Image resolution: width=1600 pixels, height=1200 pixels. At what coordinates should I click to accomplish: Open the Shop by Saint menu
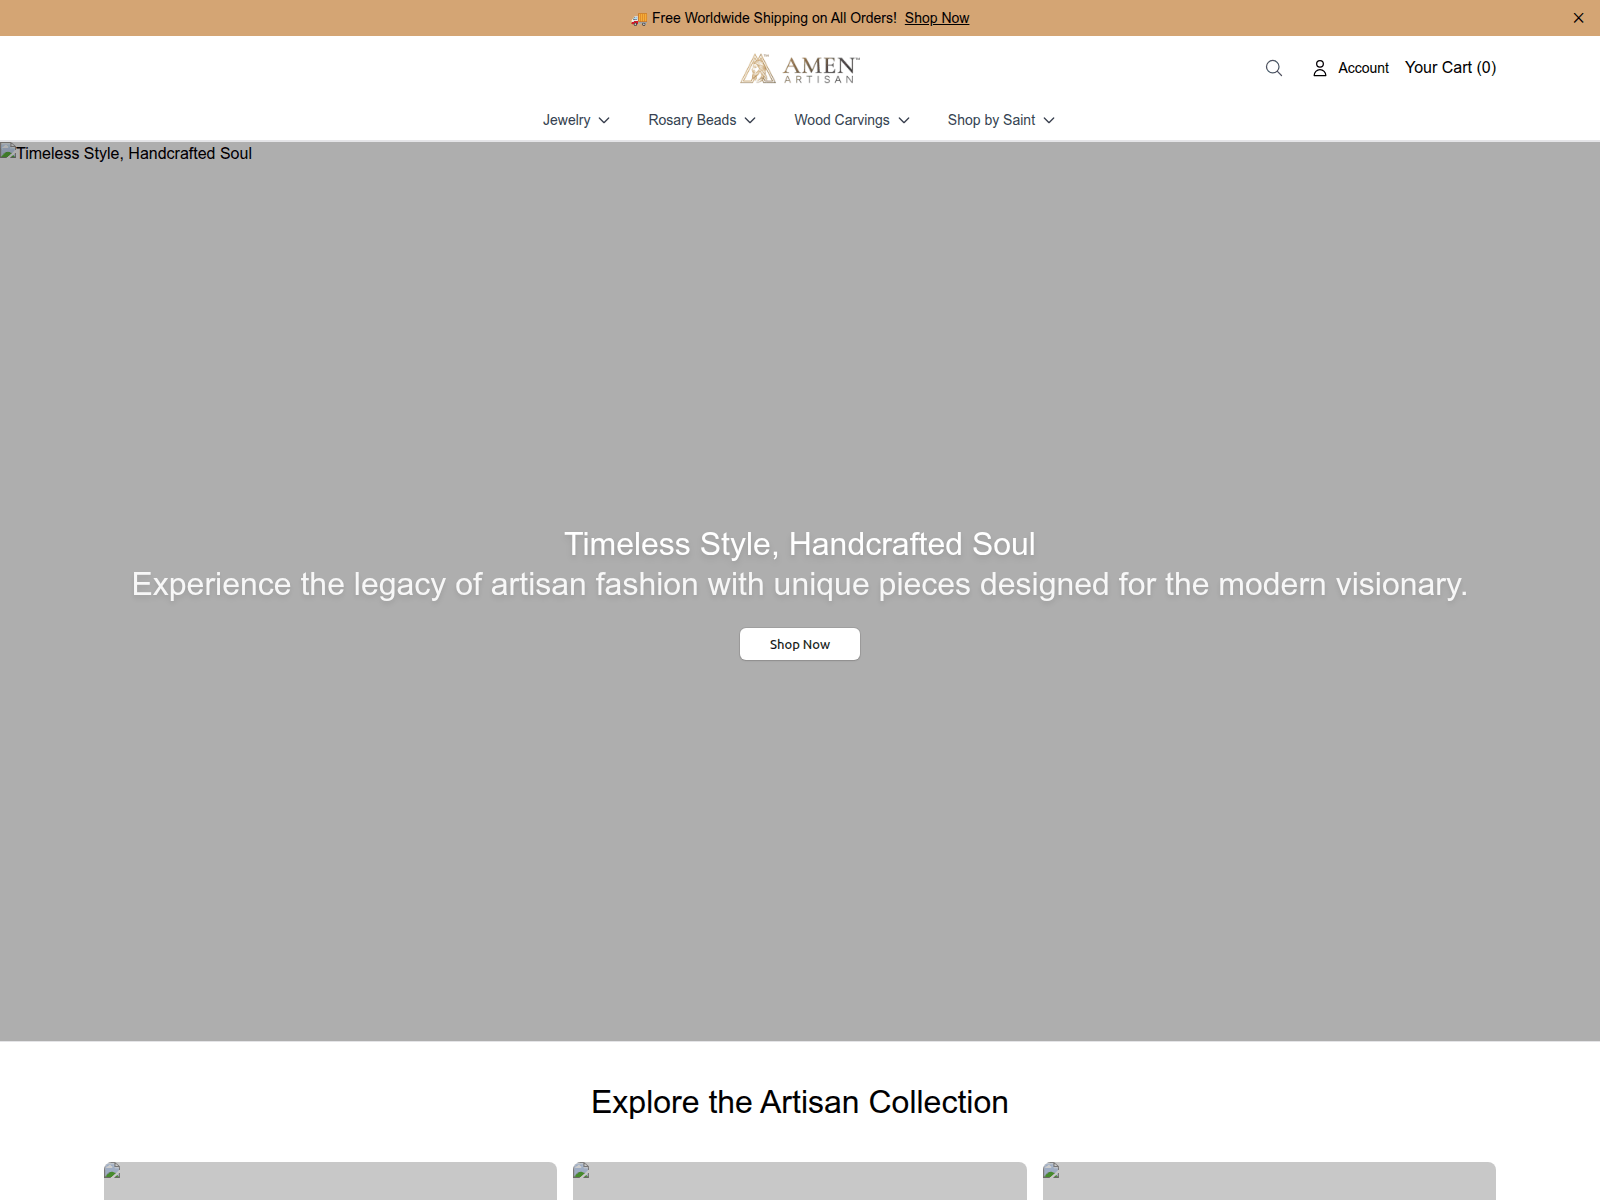tap(991, 120)
